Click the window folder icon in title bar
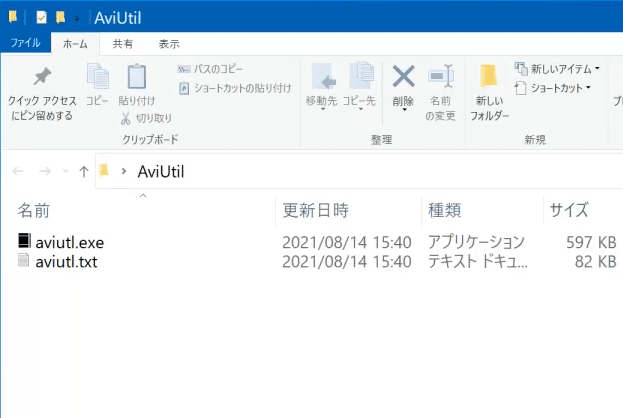 click(x=13, y=17)
